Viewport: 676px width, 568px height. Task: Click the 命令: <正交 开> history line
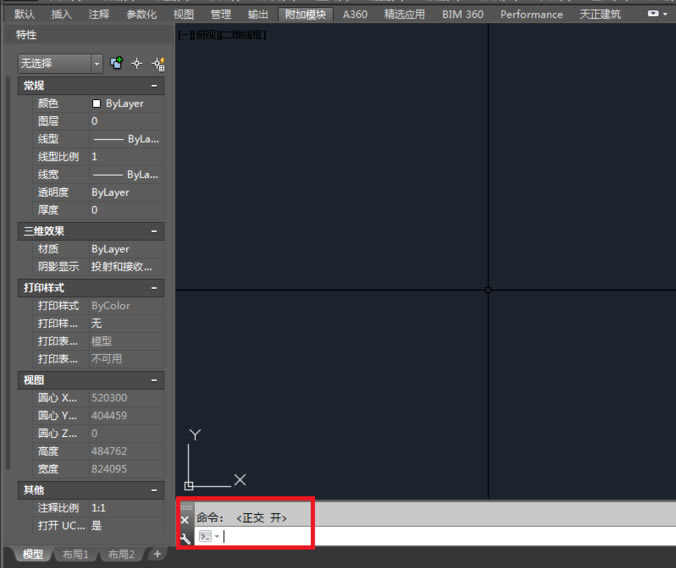point(241,518)
